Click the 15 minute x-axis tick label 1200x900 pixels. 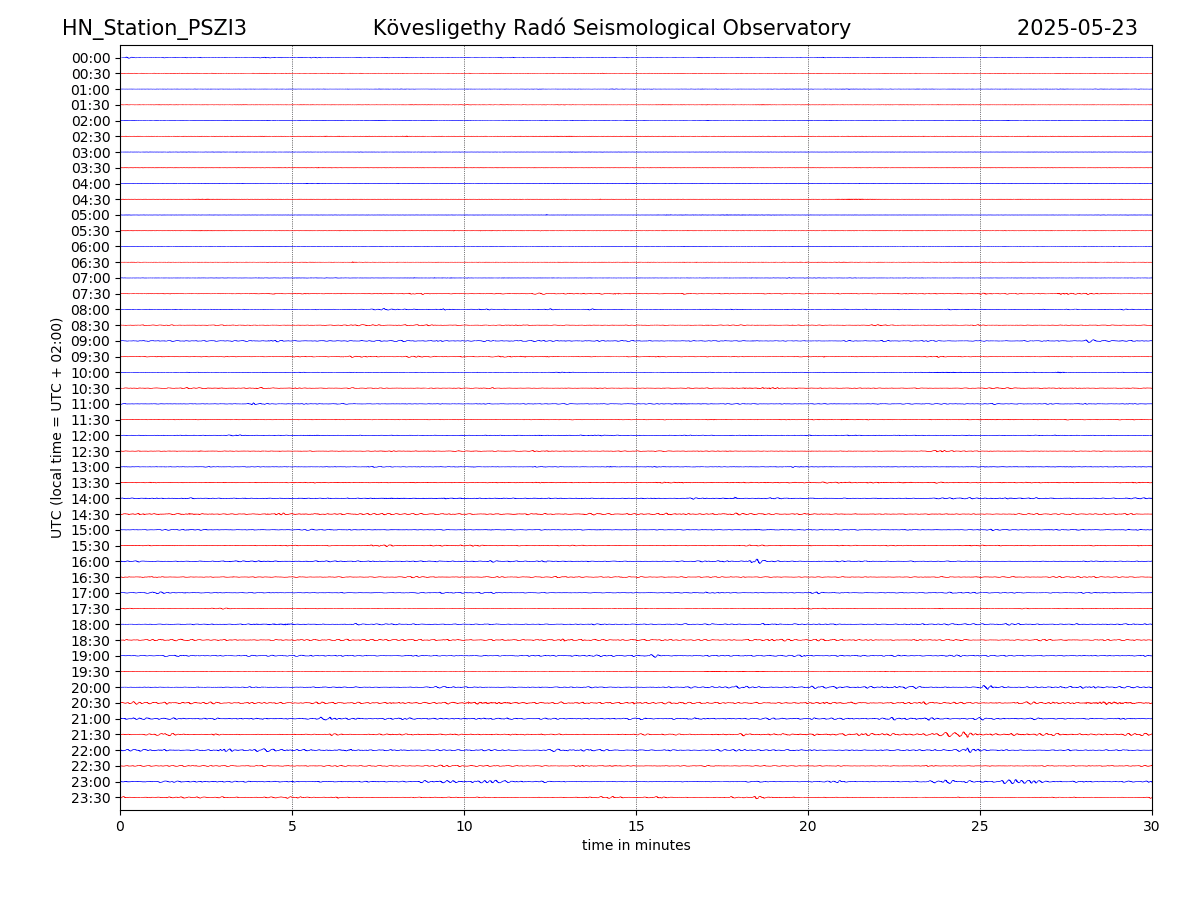pyautogui.click(x=636, y=827)
